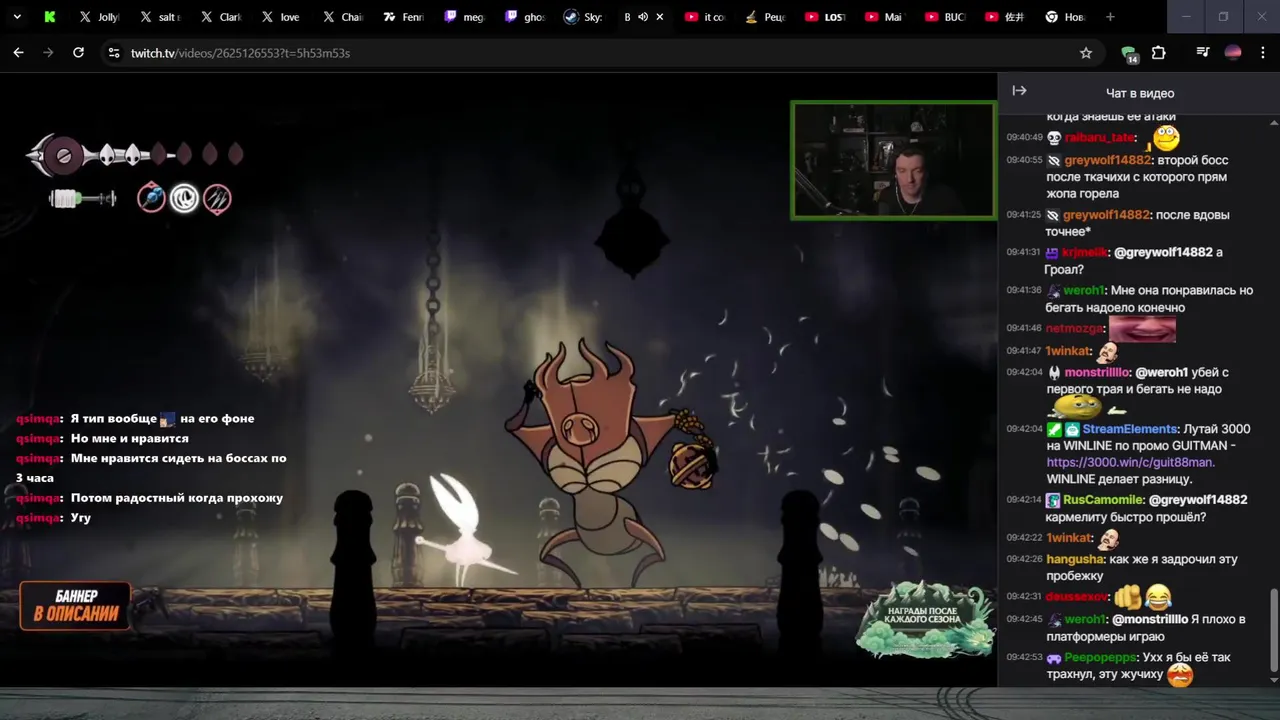Close the active Twitch video tab
This screenshot has width=1280, height=720.
tap(660, 17)
